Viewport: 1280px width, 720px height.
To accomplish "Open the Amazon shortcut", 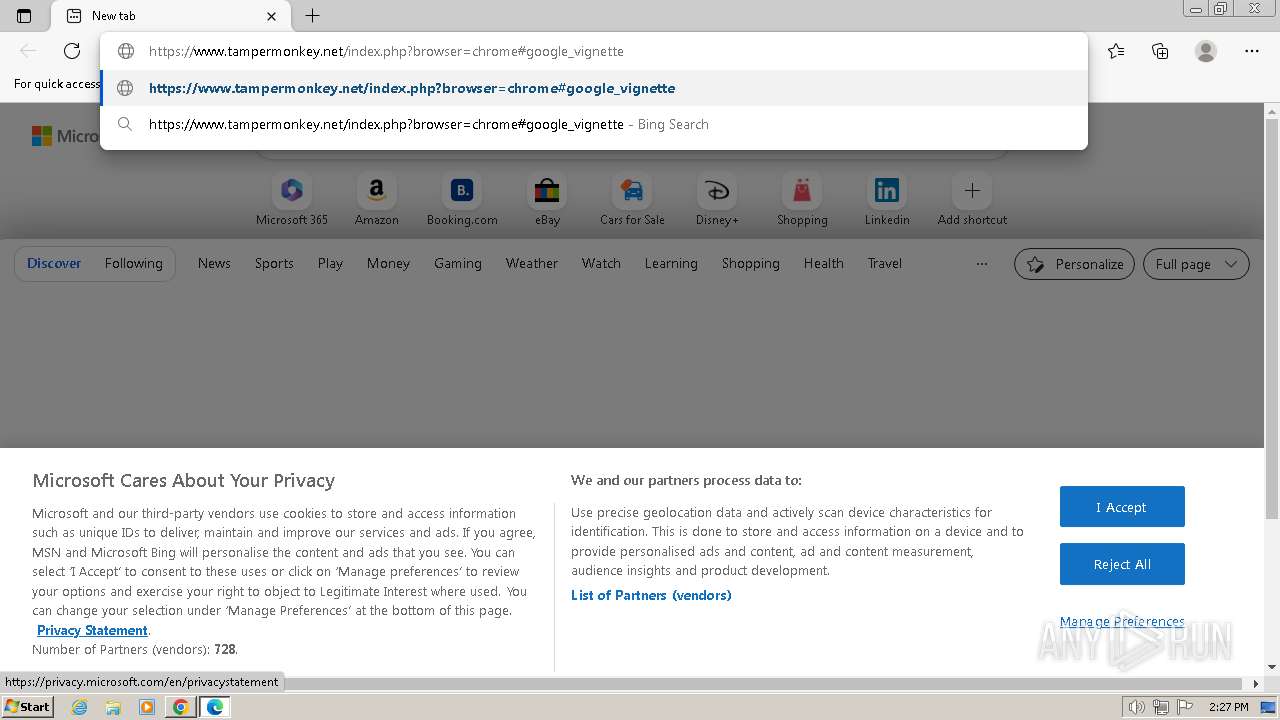I will click(x=377, y=199).
